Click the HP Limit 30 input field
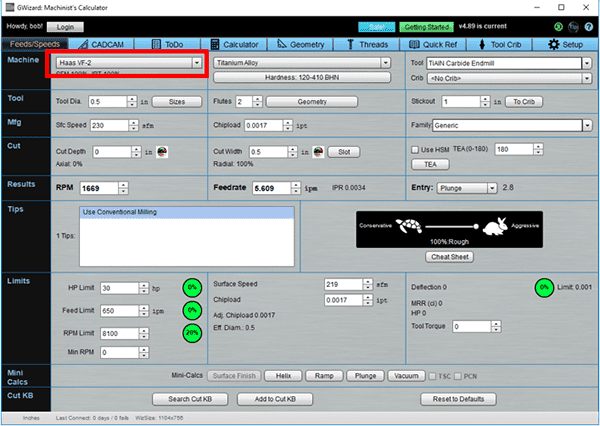The image size is (600, 426). coord(119,288)
